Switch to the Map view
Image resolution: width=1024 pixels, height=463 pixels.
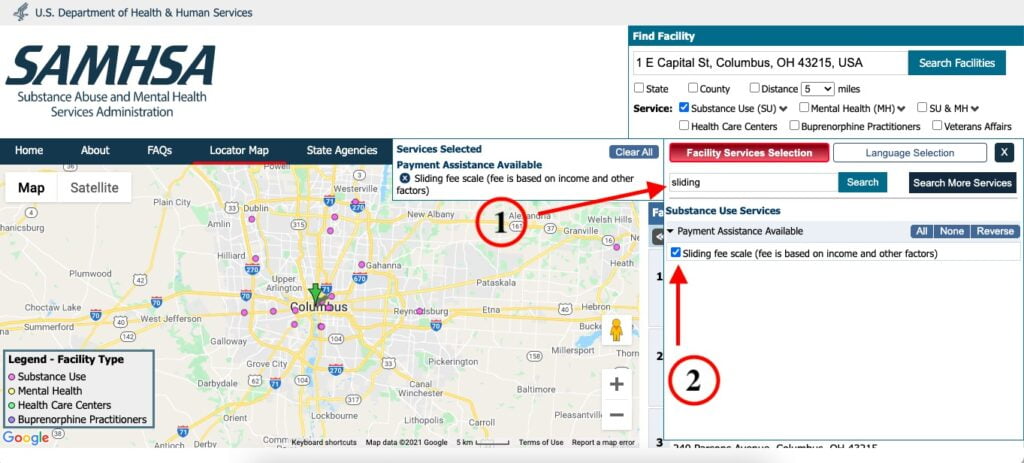[x=31, y=188]
